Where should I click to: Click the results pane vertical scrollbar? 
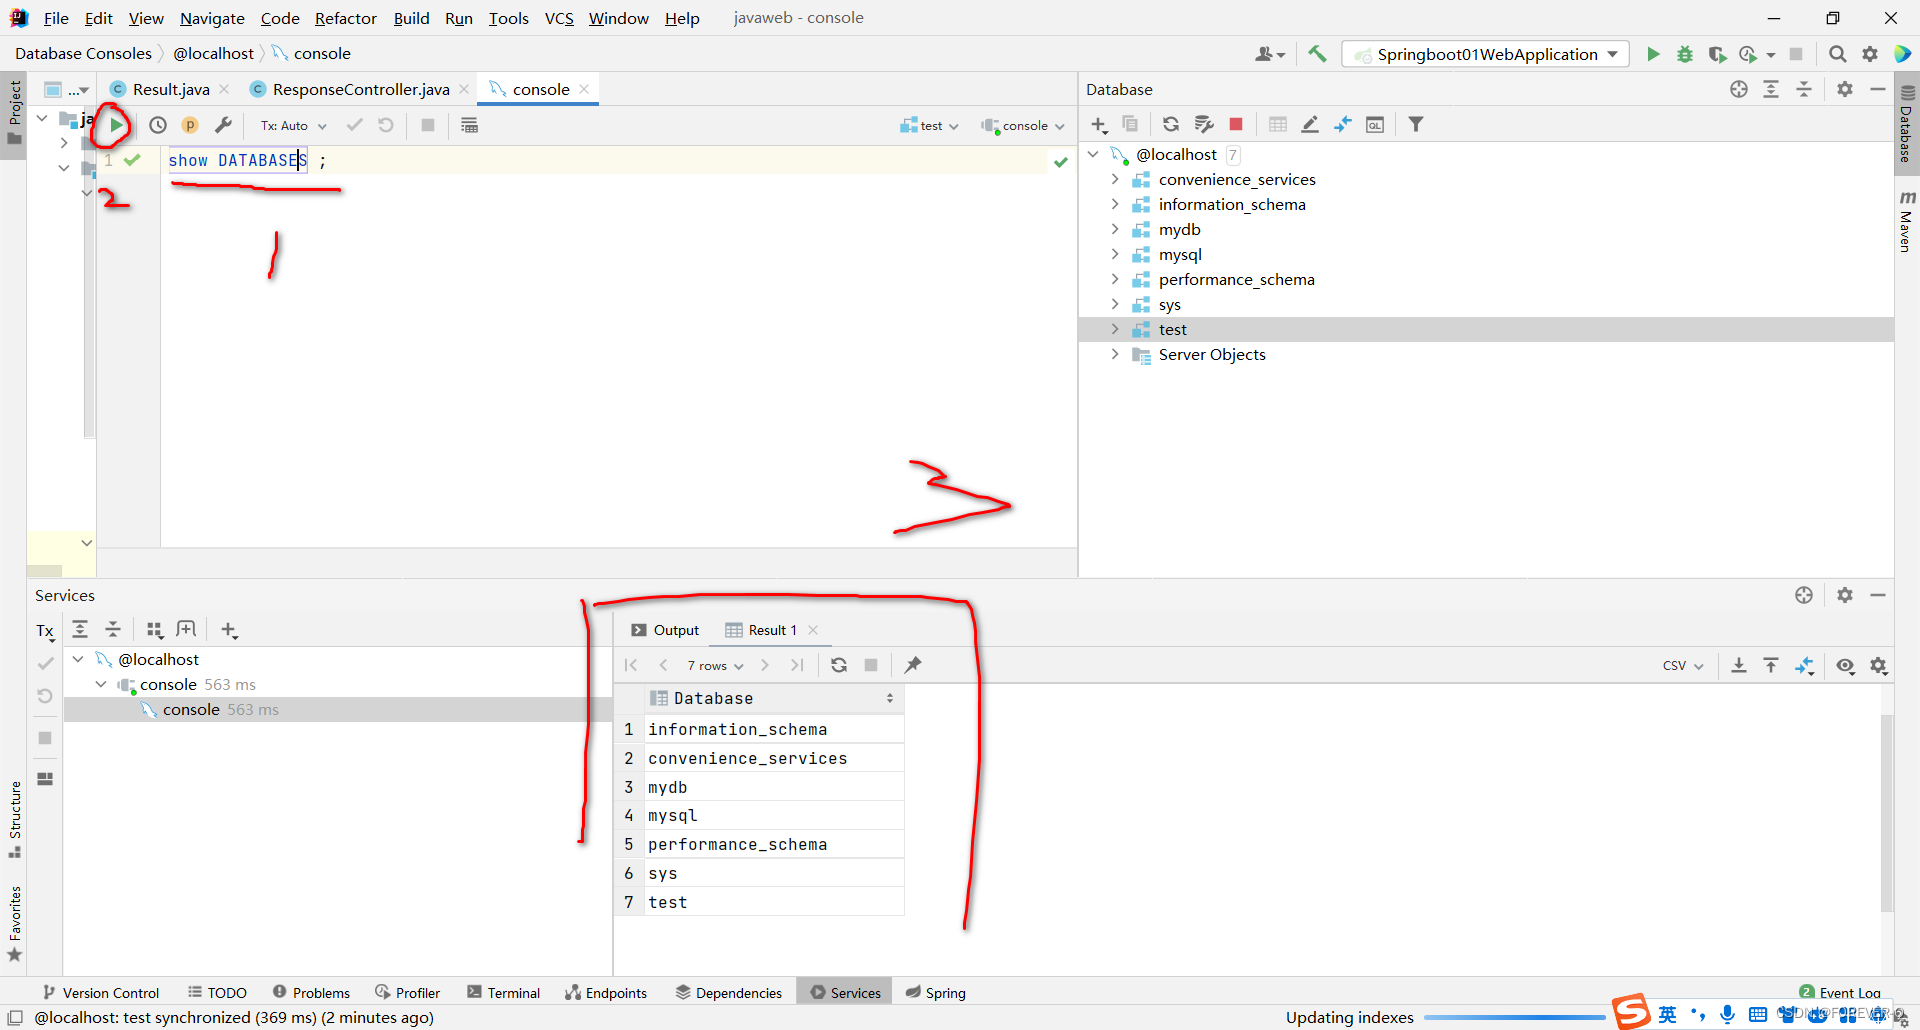pos(1887,812)
